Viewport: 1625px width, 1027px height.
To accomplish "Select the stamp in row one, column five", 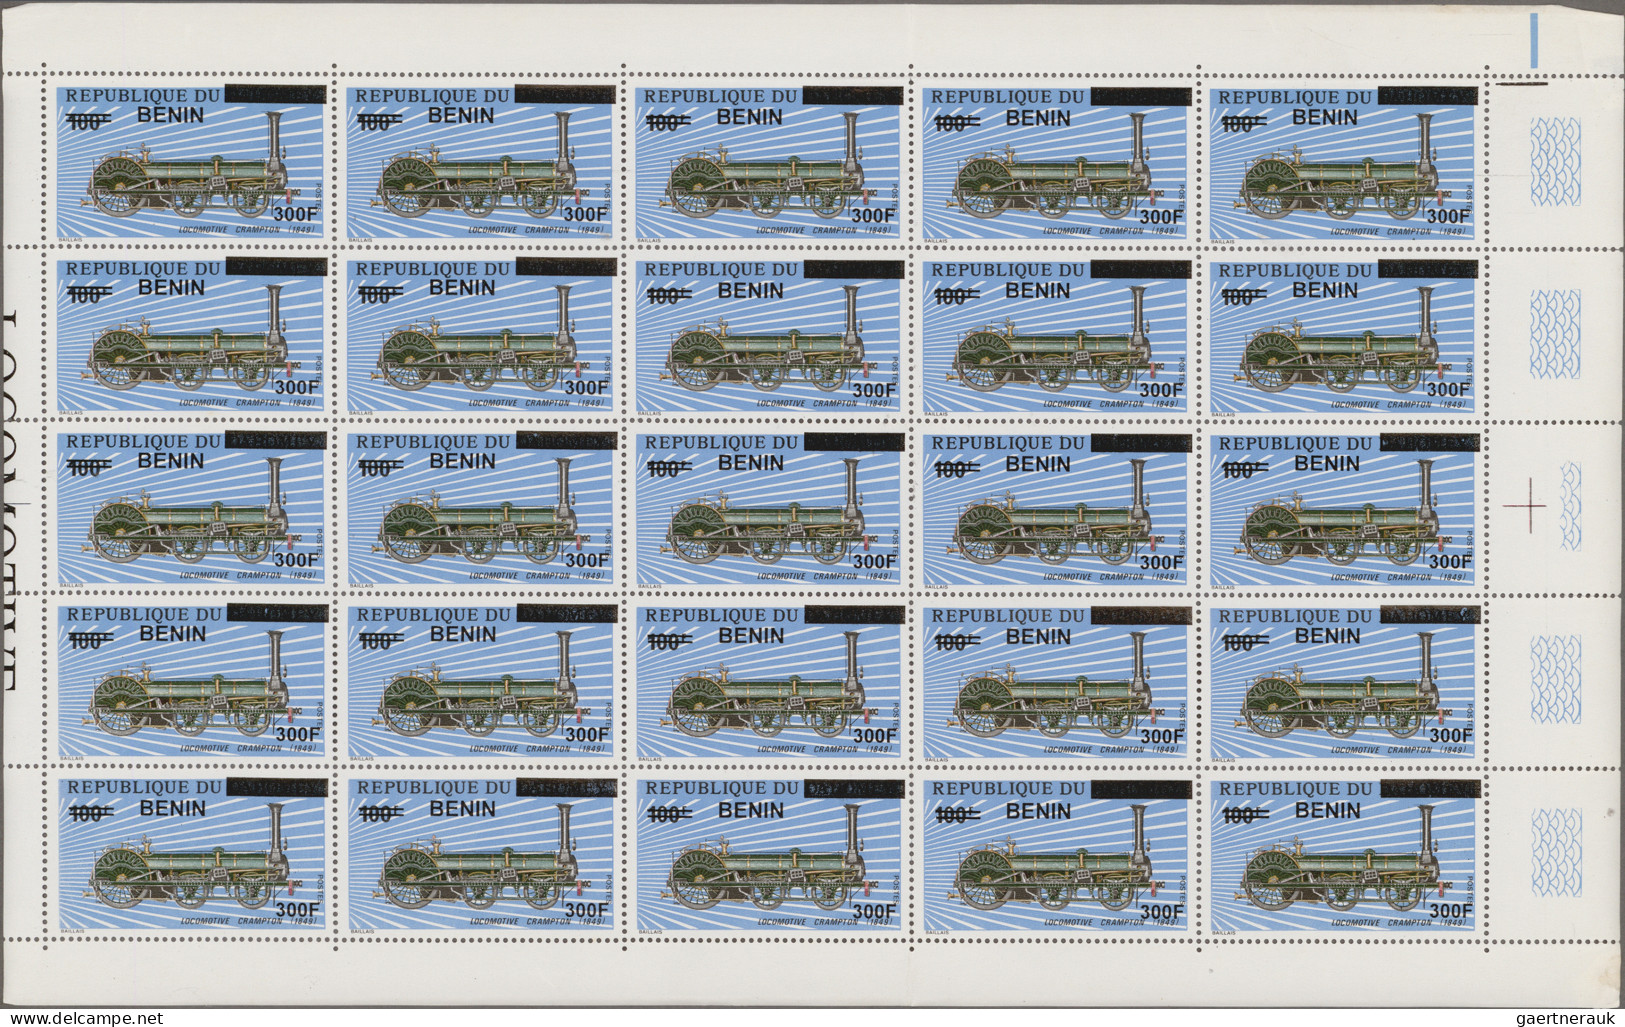I will pyautogui.click(x=1344, y=162).
